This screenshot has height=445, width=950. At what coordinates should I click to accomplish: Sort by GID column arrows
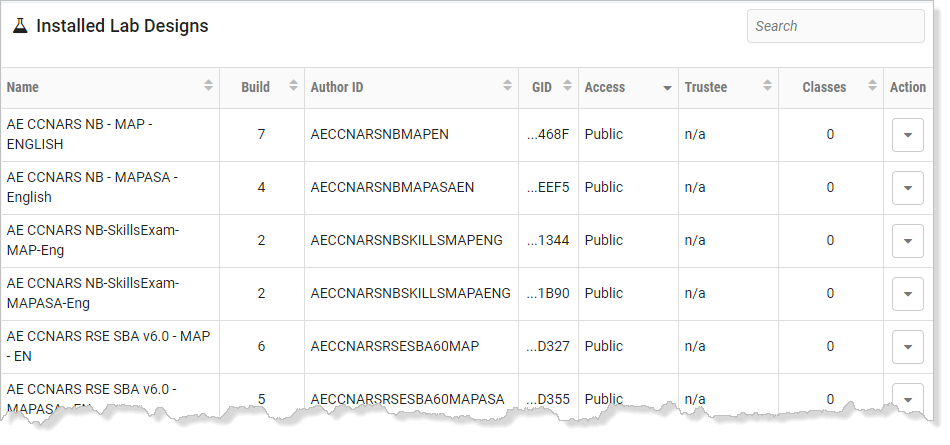(568, 85)
